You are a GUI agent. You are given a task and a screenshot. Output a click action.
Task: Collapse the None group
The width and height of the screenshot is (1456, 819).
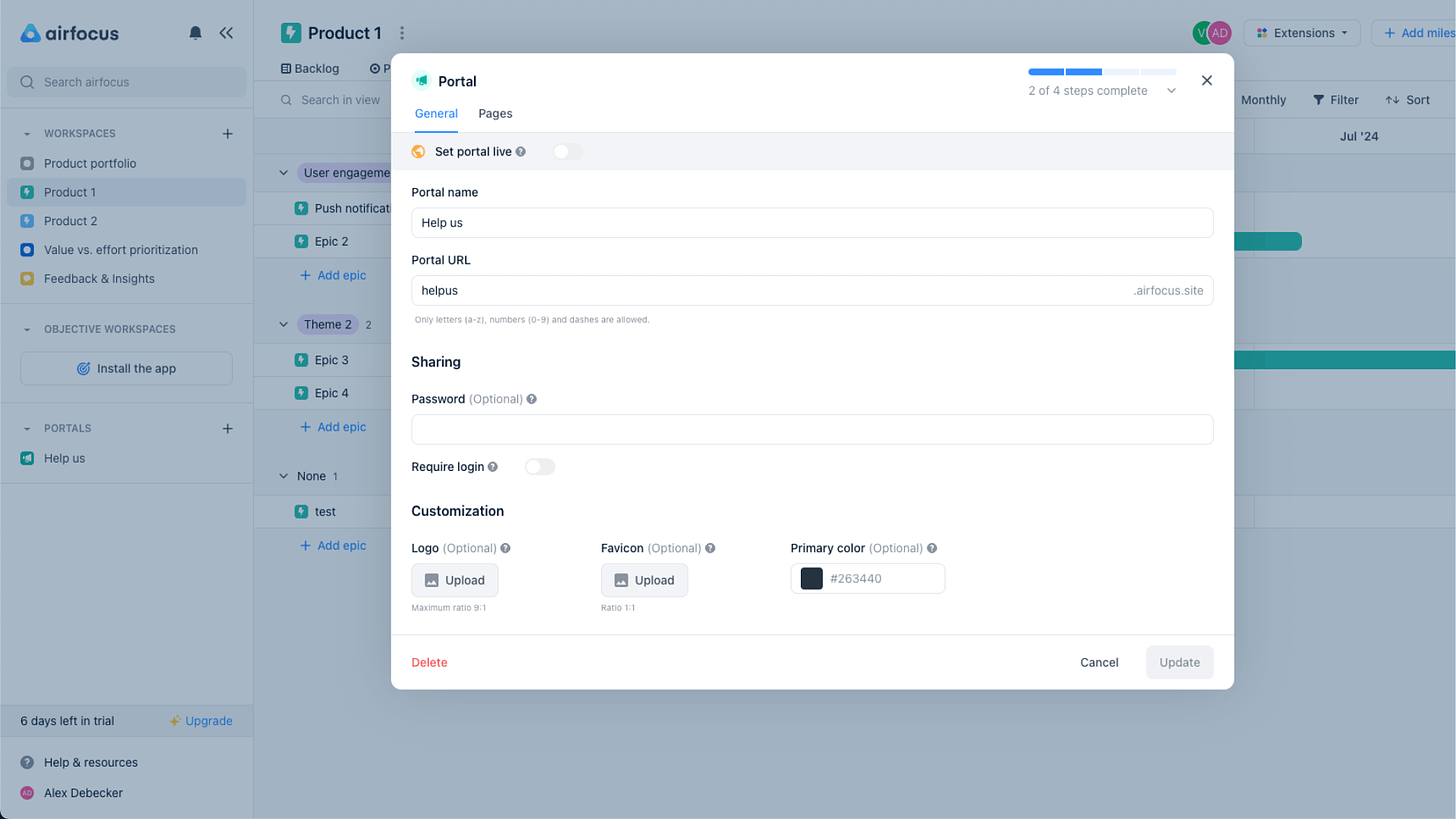click(283, 476)
